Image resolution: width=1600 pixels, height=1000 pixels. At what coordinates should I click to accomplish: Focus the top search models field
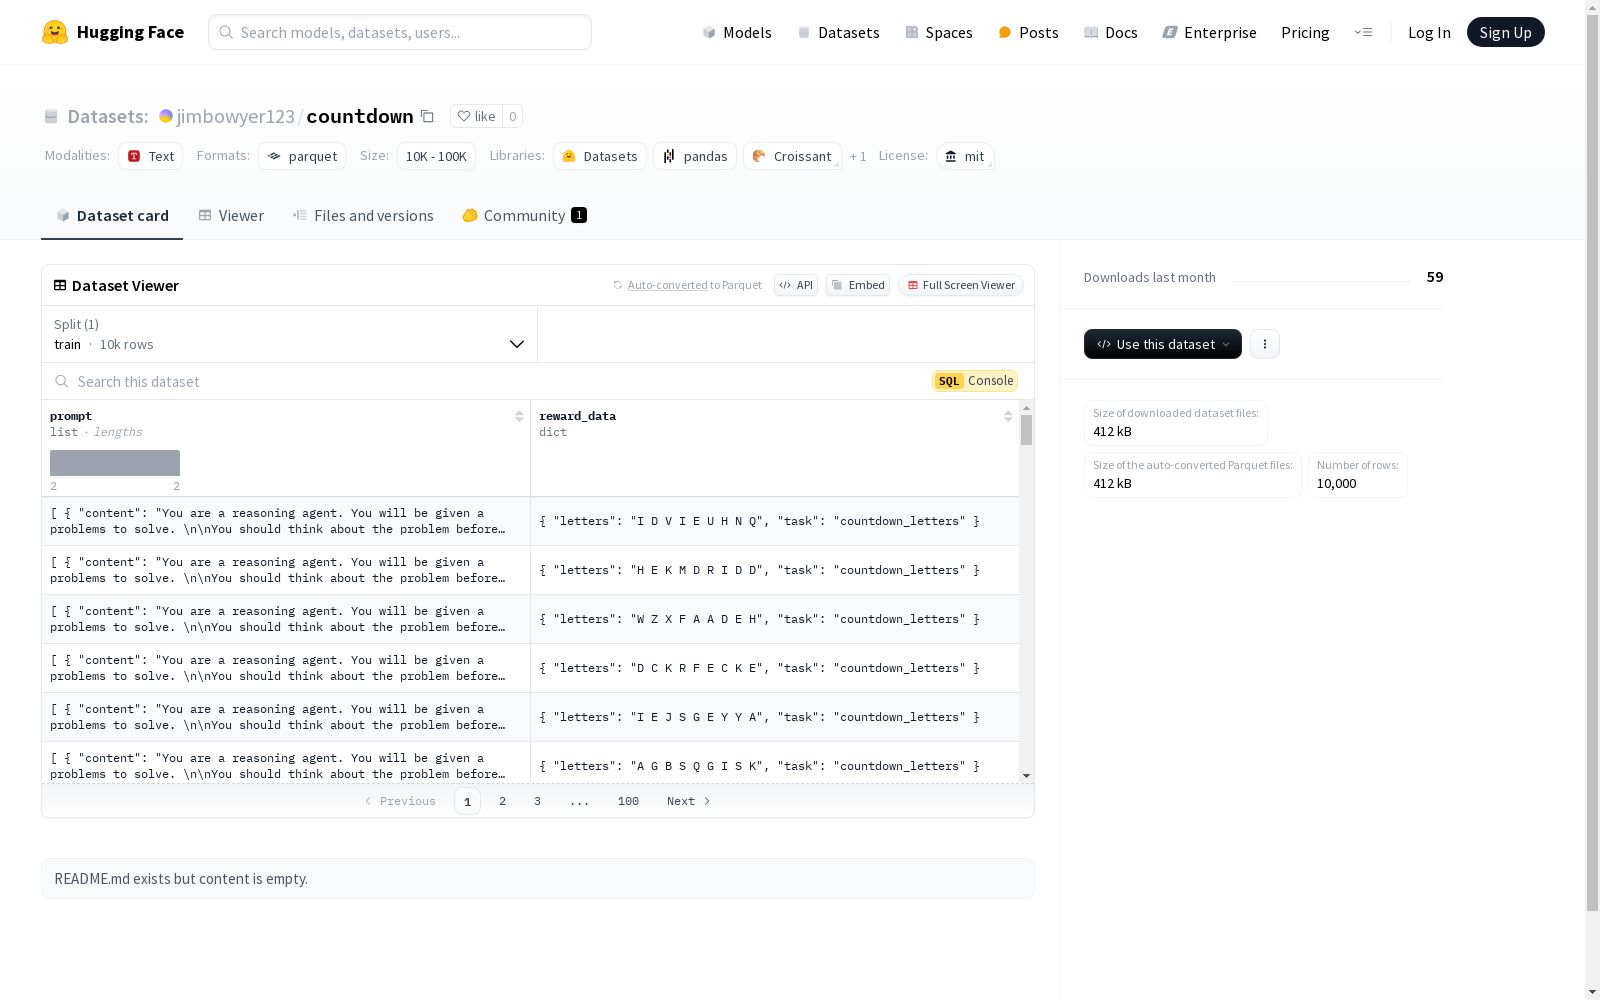(400, 32)
